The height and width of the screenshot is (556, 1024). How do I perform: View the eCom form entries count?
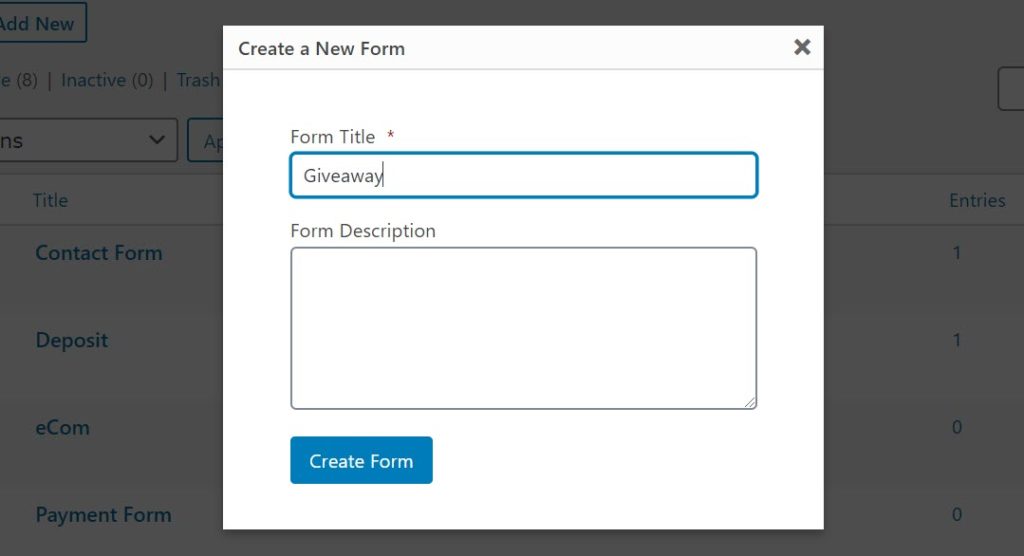click(x=957, y=427)
